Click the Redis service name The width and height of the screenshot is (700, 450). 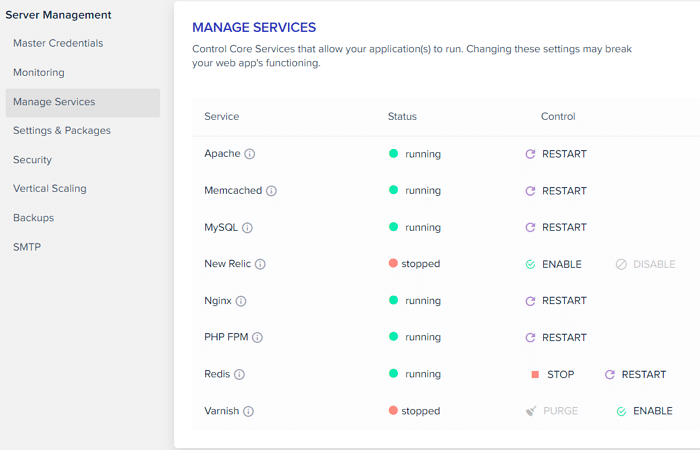217,374
